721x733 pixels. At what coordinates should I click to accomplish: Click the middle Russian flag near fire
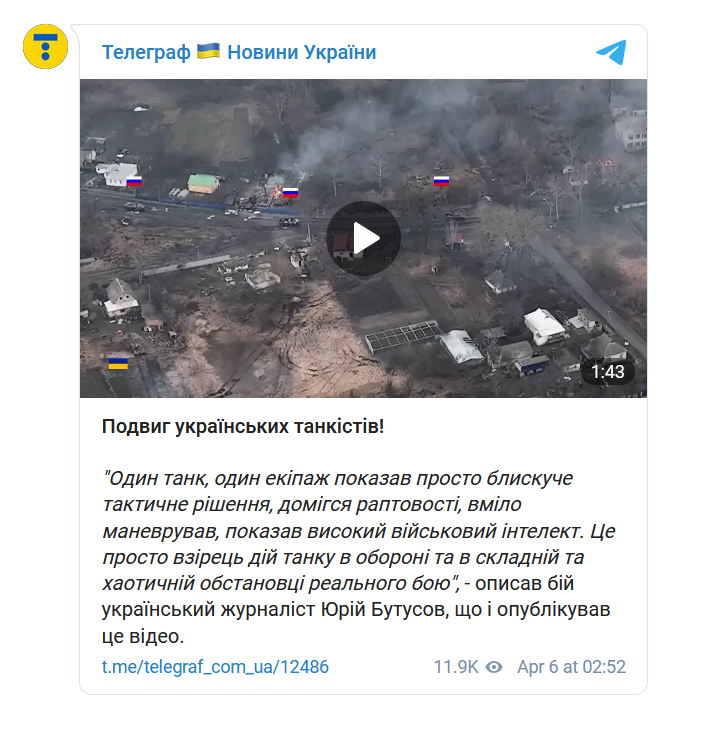click(x=290, y=192)
